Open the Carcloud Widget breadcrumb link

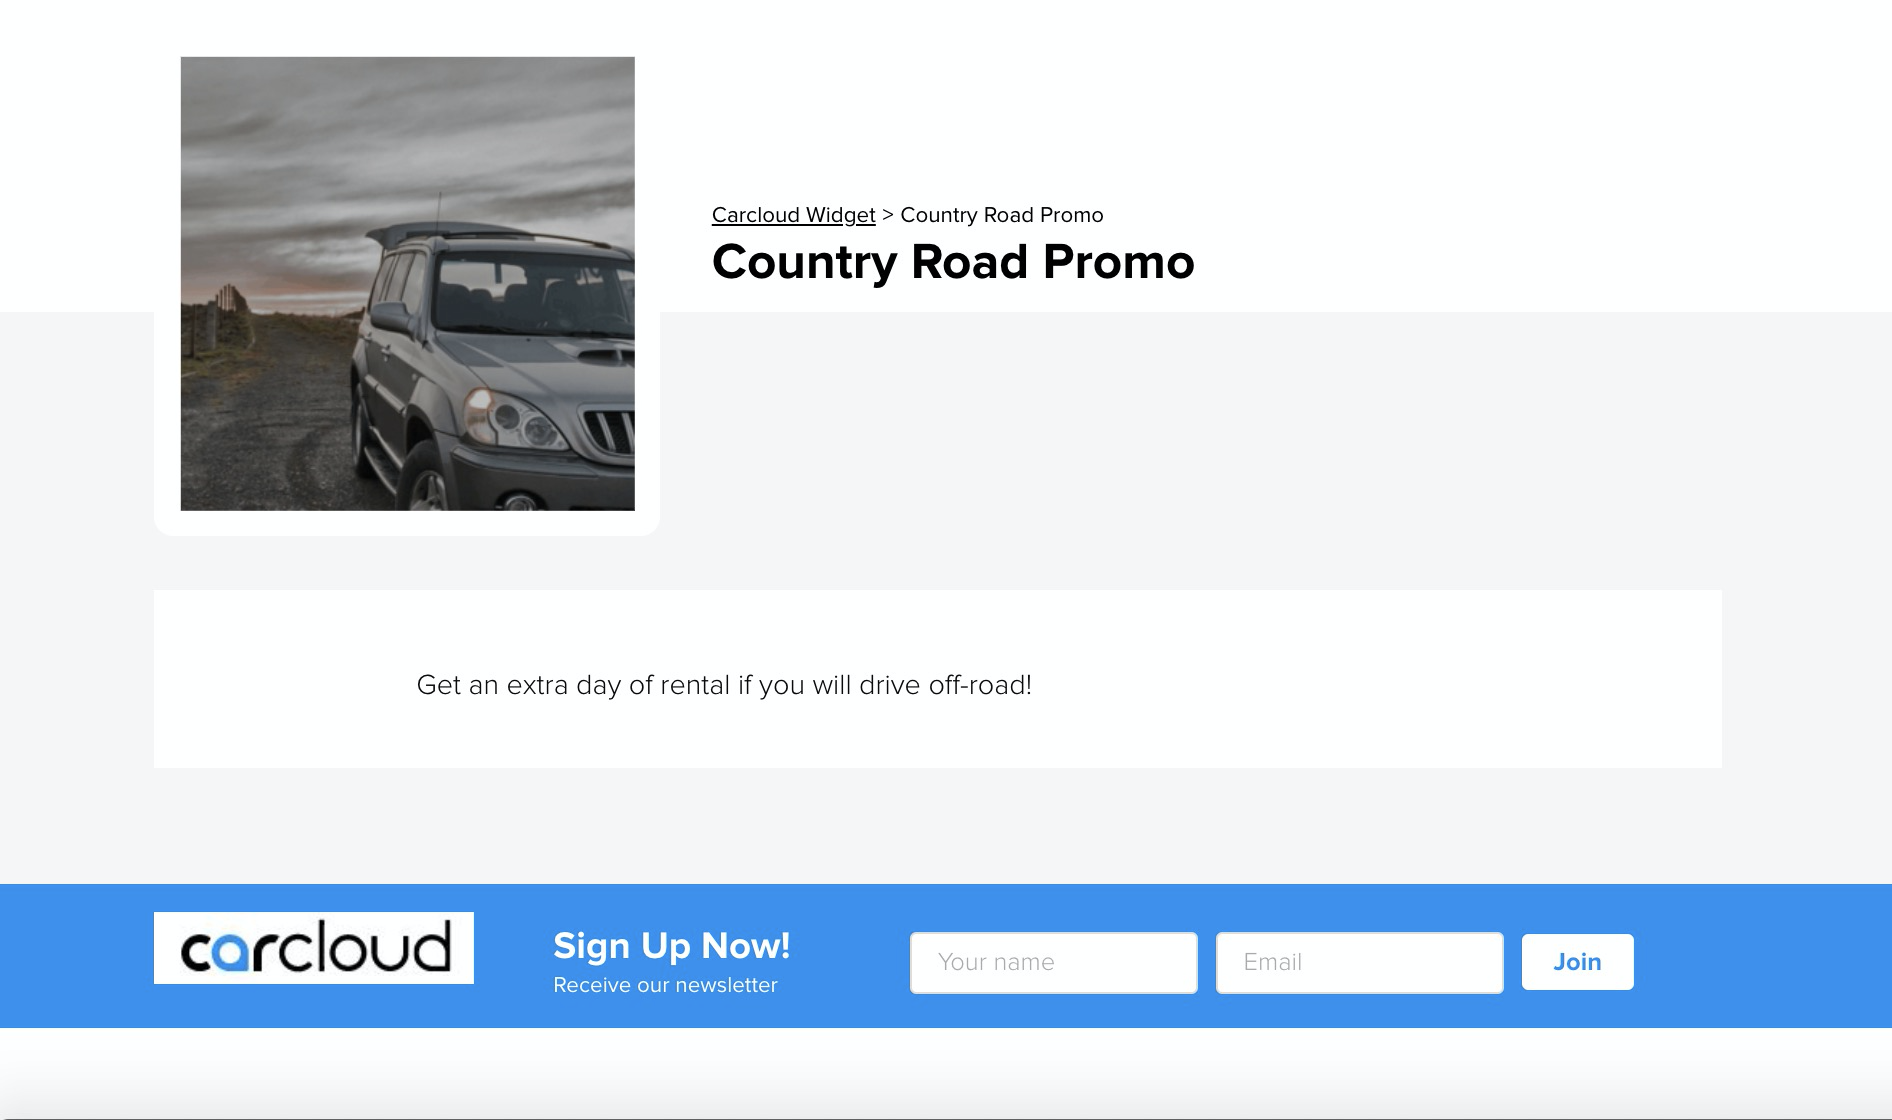[793, 215]
